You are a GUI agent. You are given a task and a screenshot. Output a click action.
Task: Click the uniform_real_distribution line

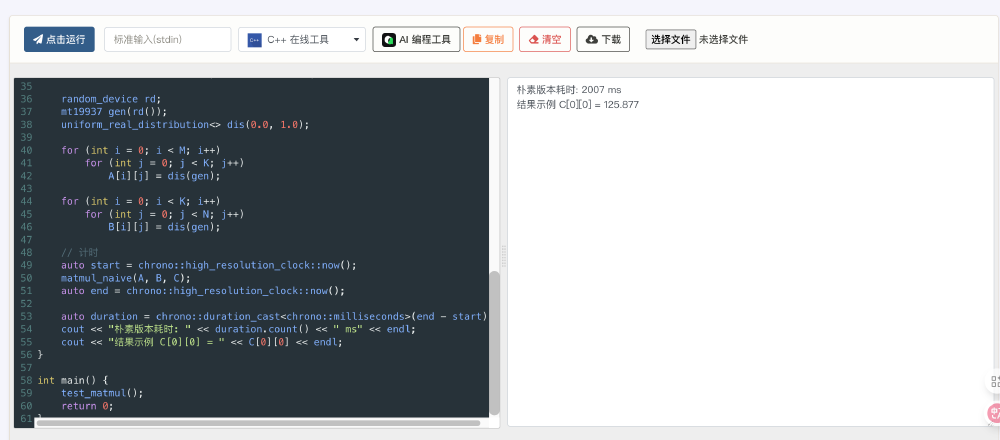click(x=185, y=124)
